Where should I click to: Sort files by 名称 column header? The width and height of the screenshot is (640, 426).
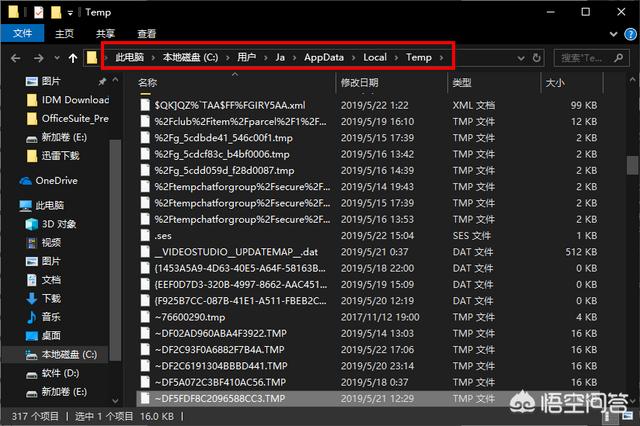[x=148, y=83]
